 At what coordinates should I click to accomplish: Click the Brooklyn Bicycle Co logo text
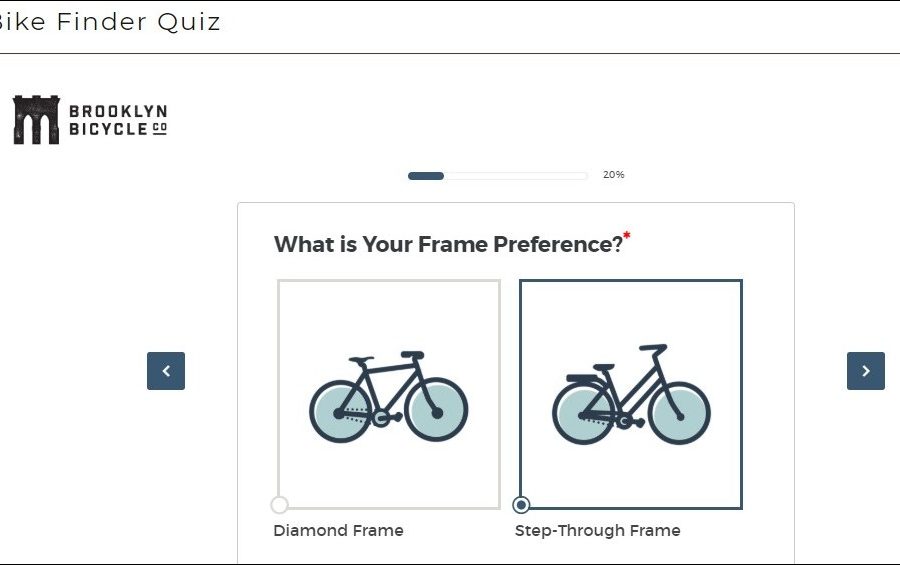click(x=117, y=120)
